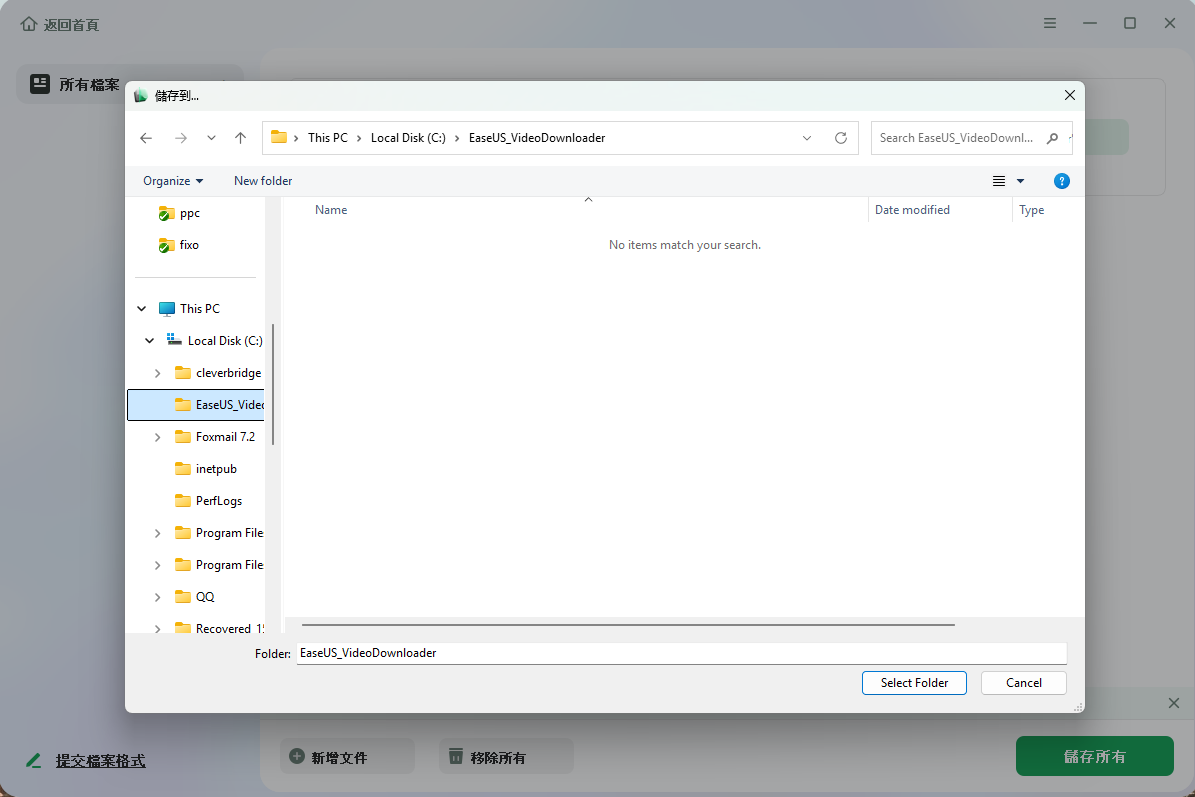Click the Refresh icon in the address bar
This screenshot has width=1195, height=797.
(841, 138)
